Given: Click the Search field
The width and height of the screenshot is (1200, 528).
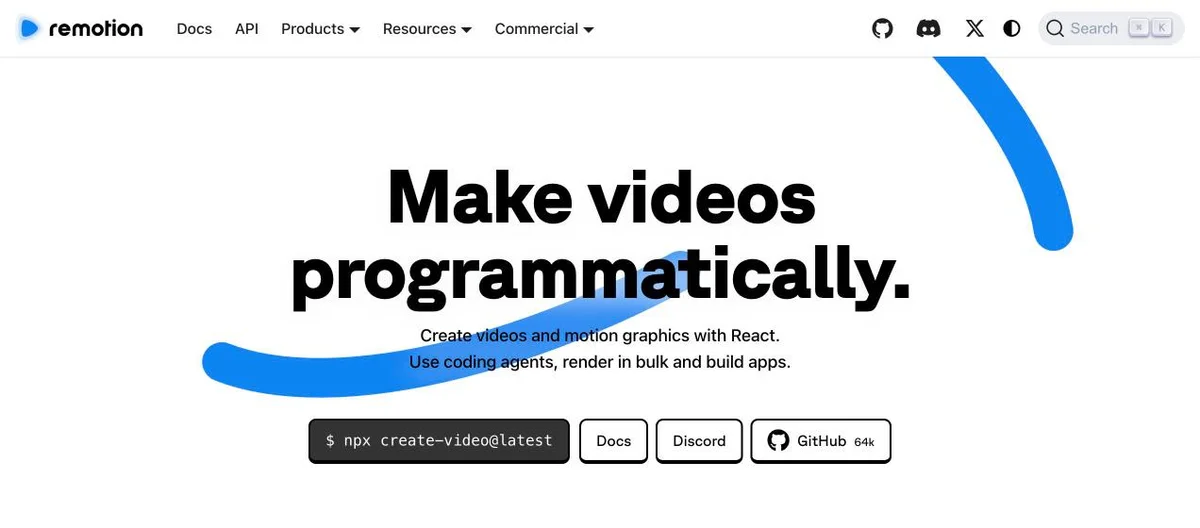Looking at the screenshot, I should coord(1111,28).
